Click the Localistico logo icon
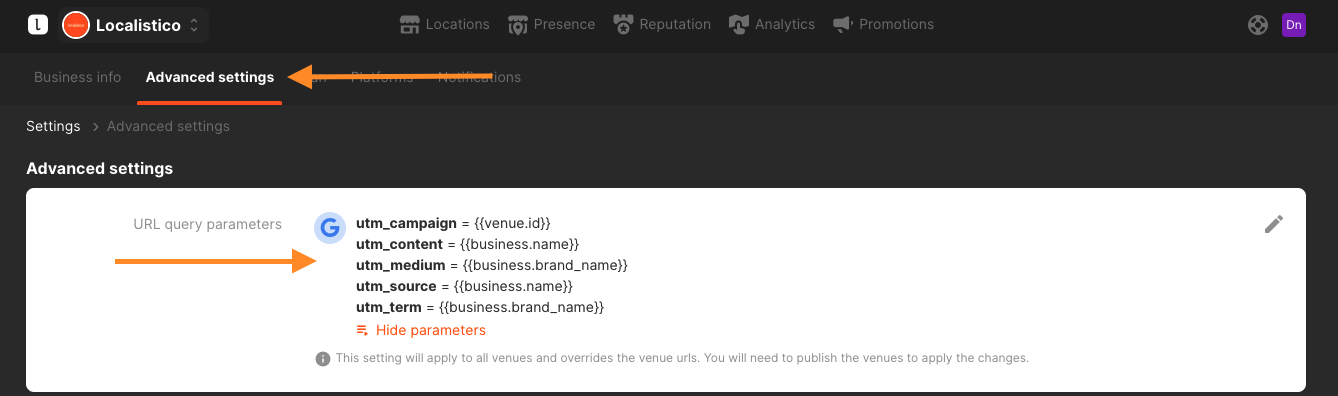The image size is (1338, 396). coord(37,25)
